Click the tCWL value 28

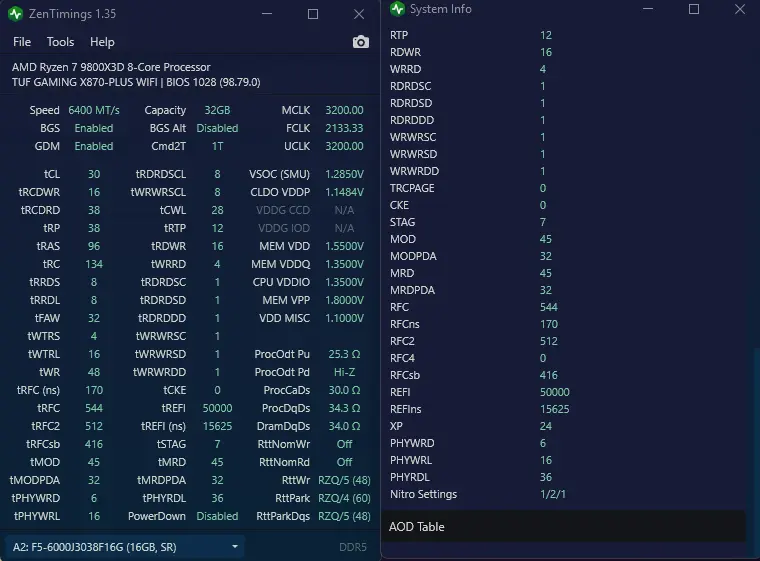click(x=217, y=210)
